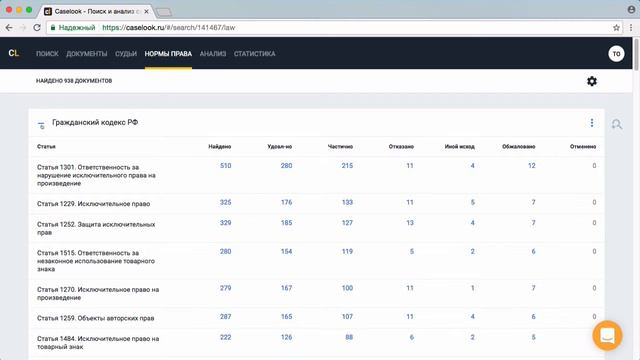Open the 119 partial cases for Статья 1515
Viewport: 640px width, 360px height.
click(x=347, y=251)
